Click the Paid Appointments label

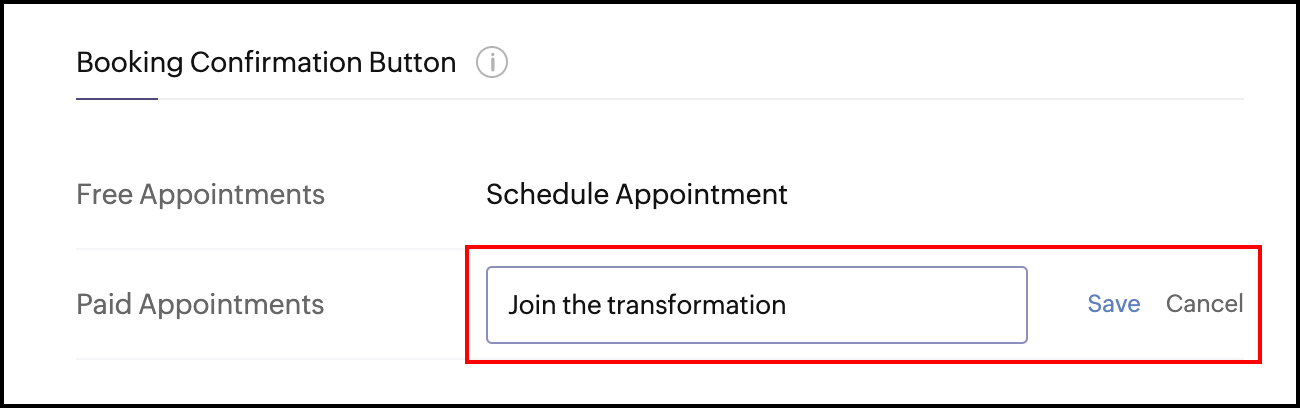coord(200,304)
